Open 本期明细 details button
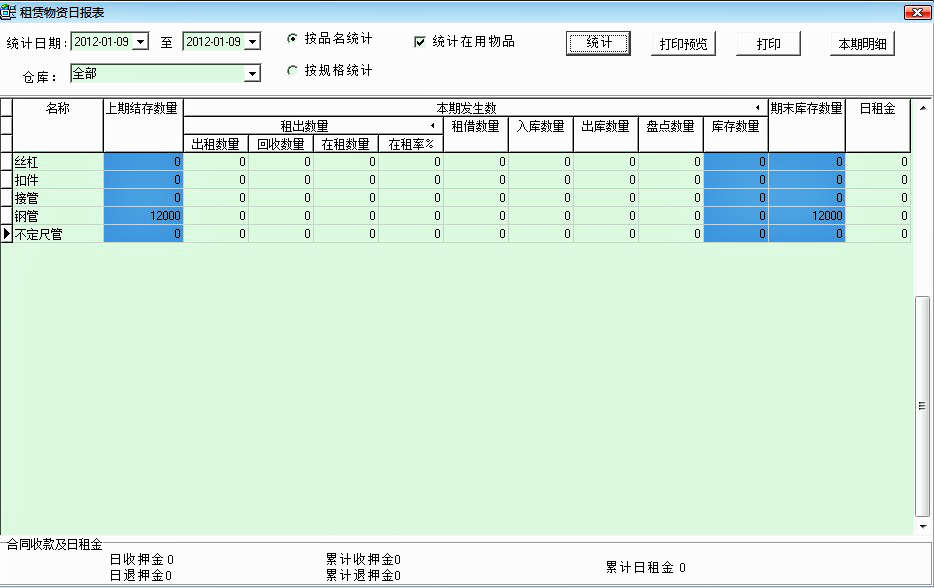 tap(862, 44)
